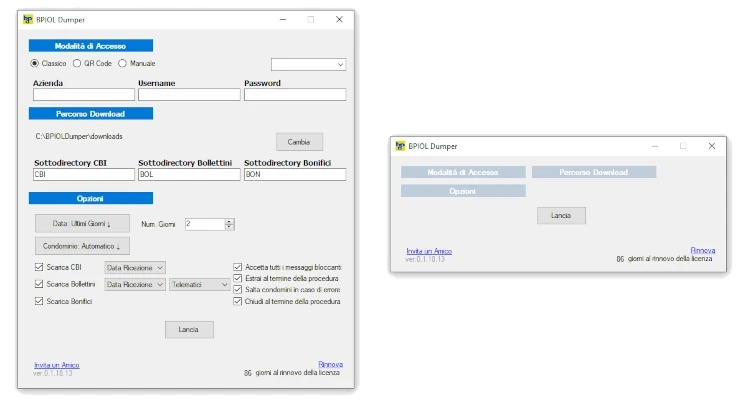Expand Percorso Download section in smaller window
Screen dimensions: 748x400
(x=593, y=172)
